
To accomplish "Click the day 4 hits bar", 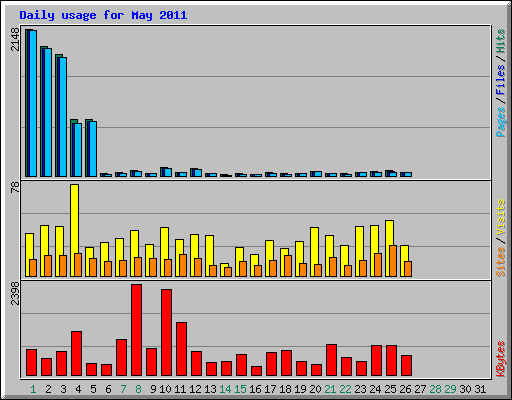I will 76,148.
